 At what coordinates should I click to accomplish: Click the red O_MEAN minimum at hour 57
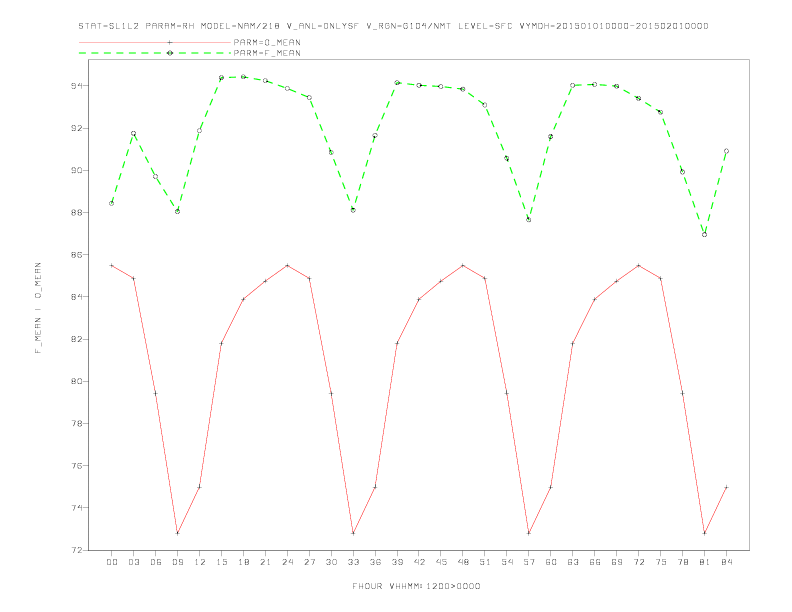[x=529, y=533]
